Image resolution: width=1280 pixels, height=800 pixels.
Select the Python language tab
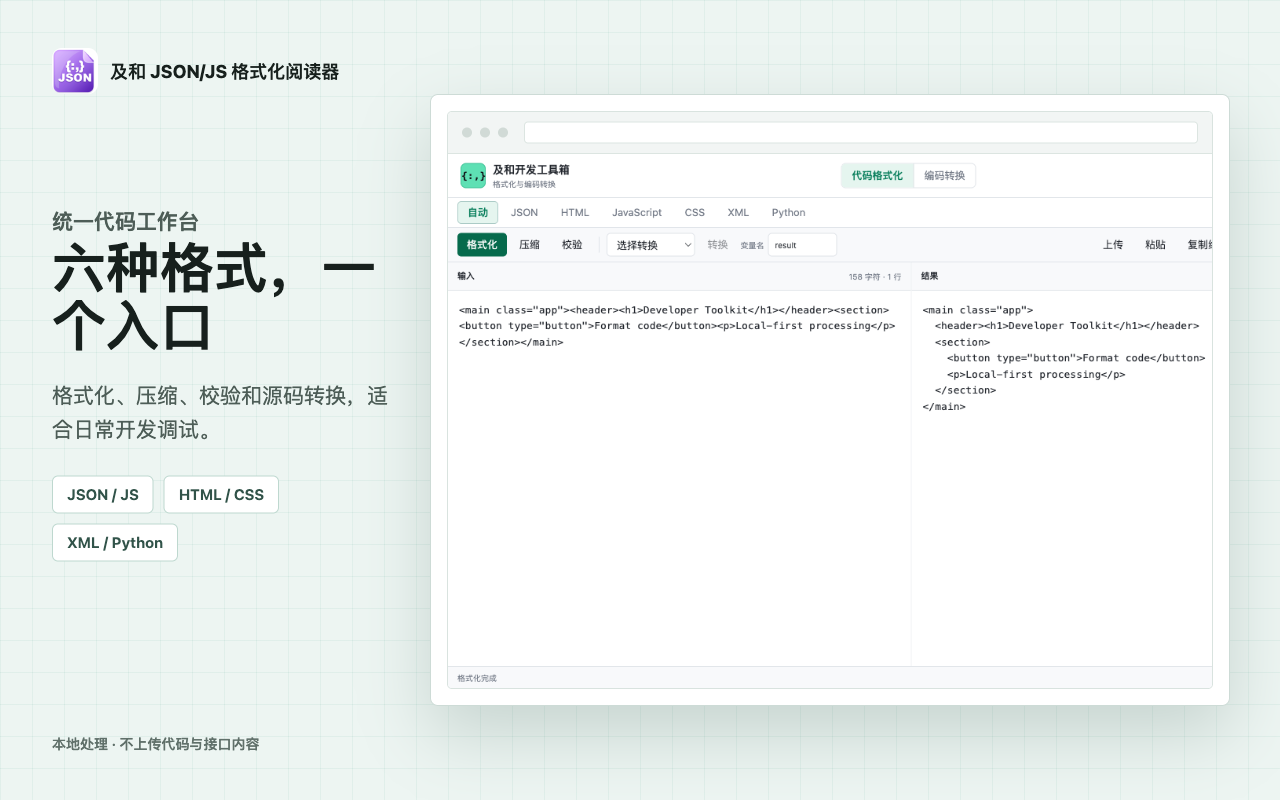tap(788, 213)
